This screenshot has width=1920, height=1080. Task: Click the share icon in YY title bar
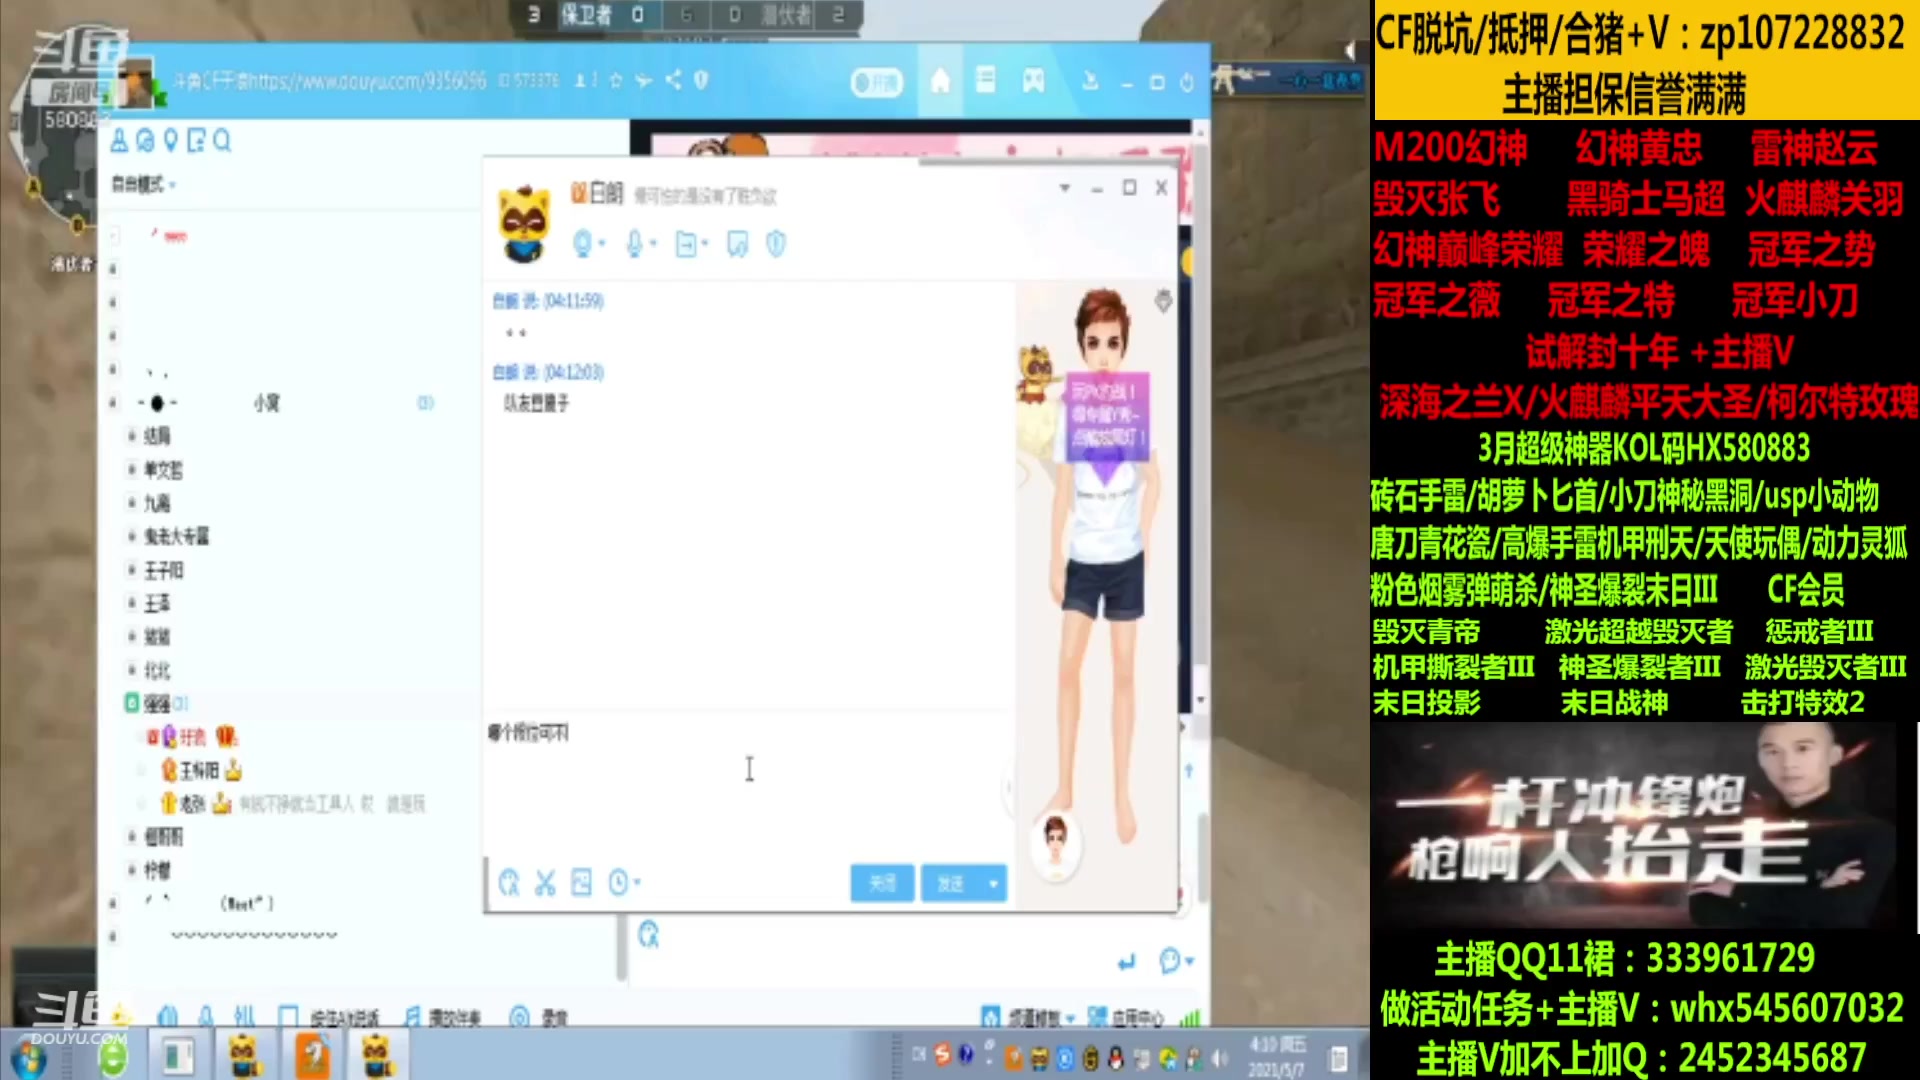[x=673, y=80]
